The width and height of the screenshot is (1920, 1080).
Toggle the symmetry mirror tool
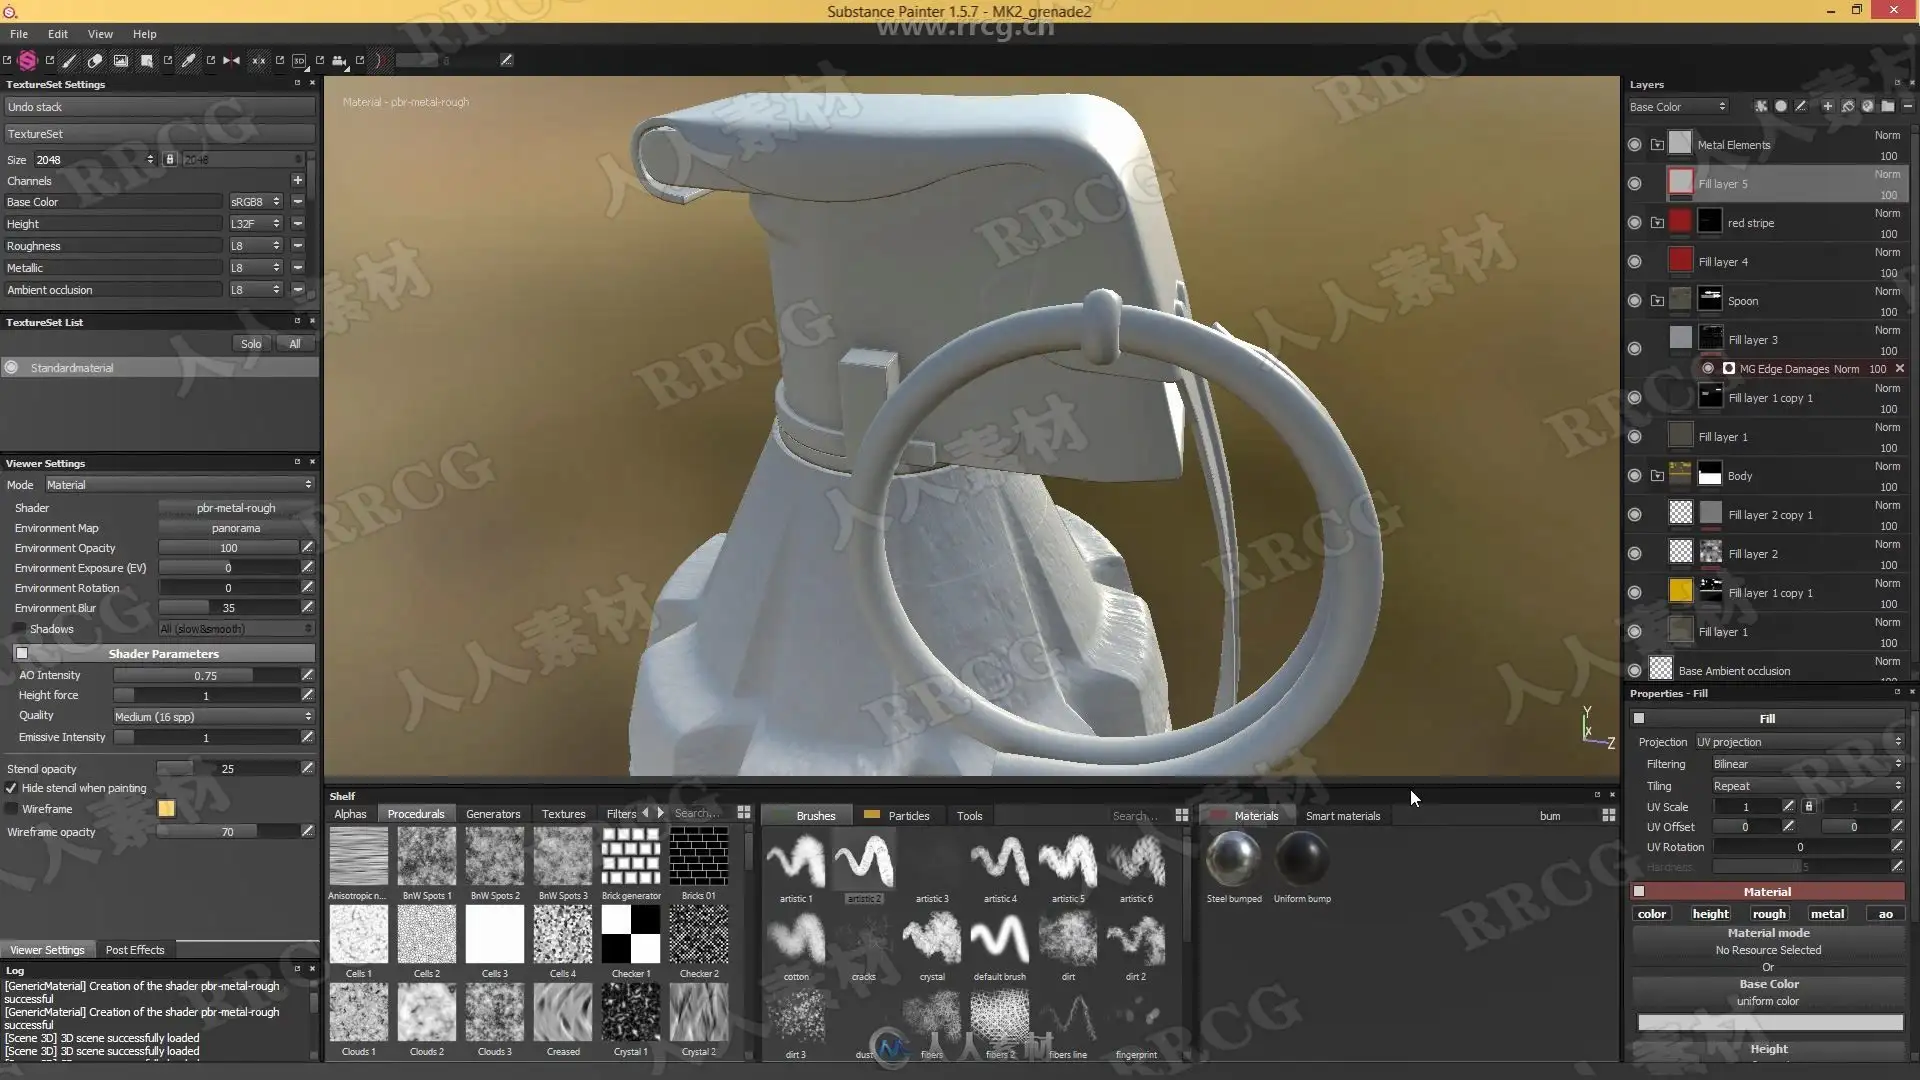232,60
